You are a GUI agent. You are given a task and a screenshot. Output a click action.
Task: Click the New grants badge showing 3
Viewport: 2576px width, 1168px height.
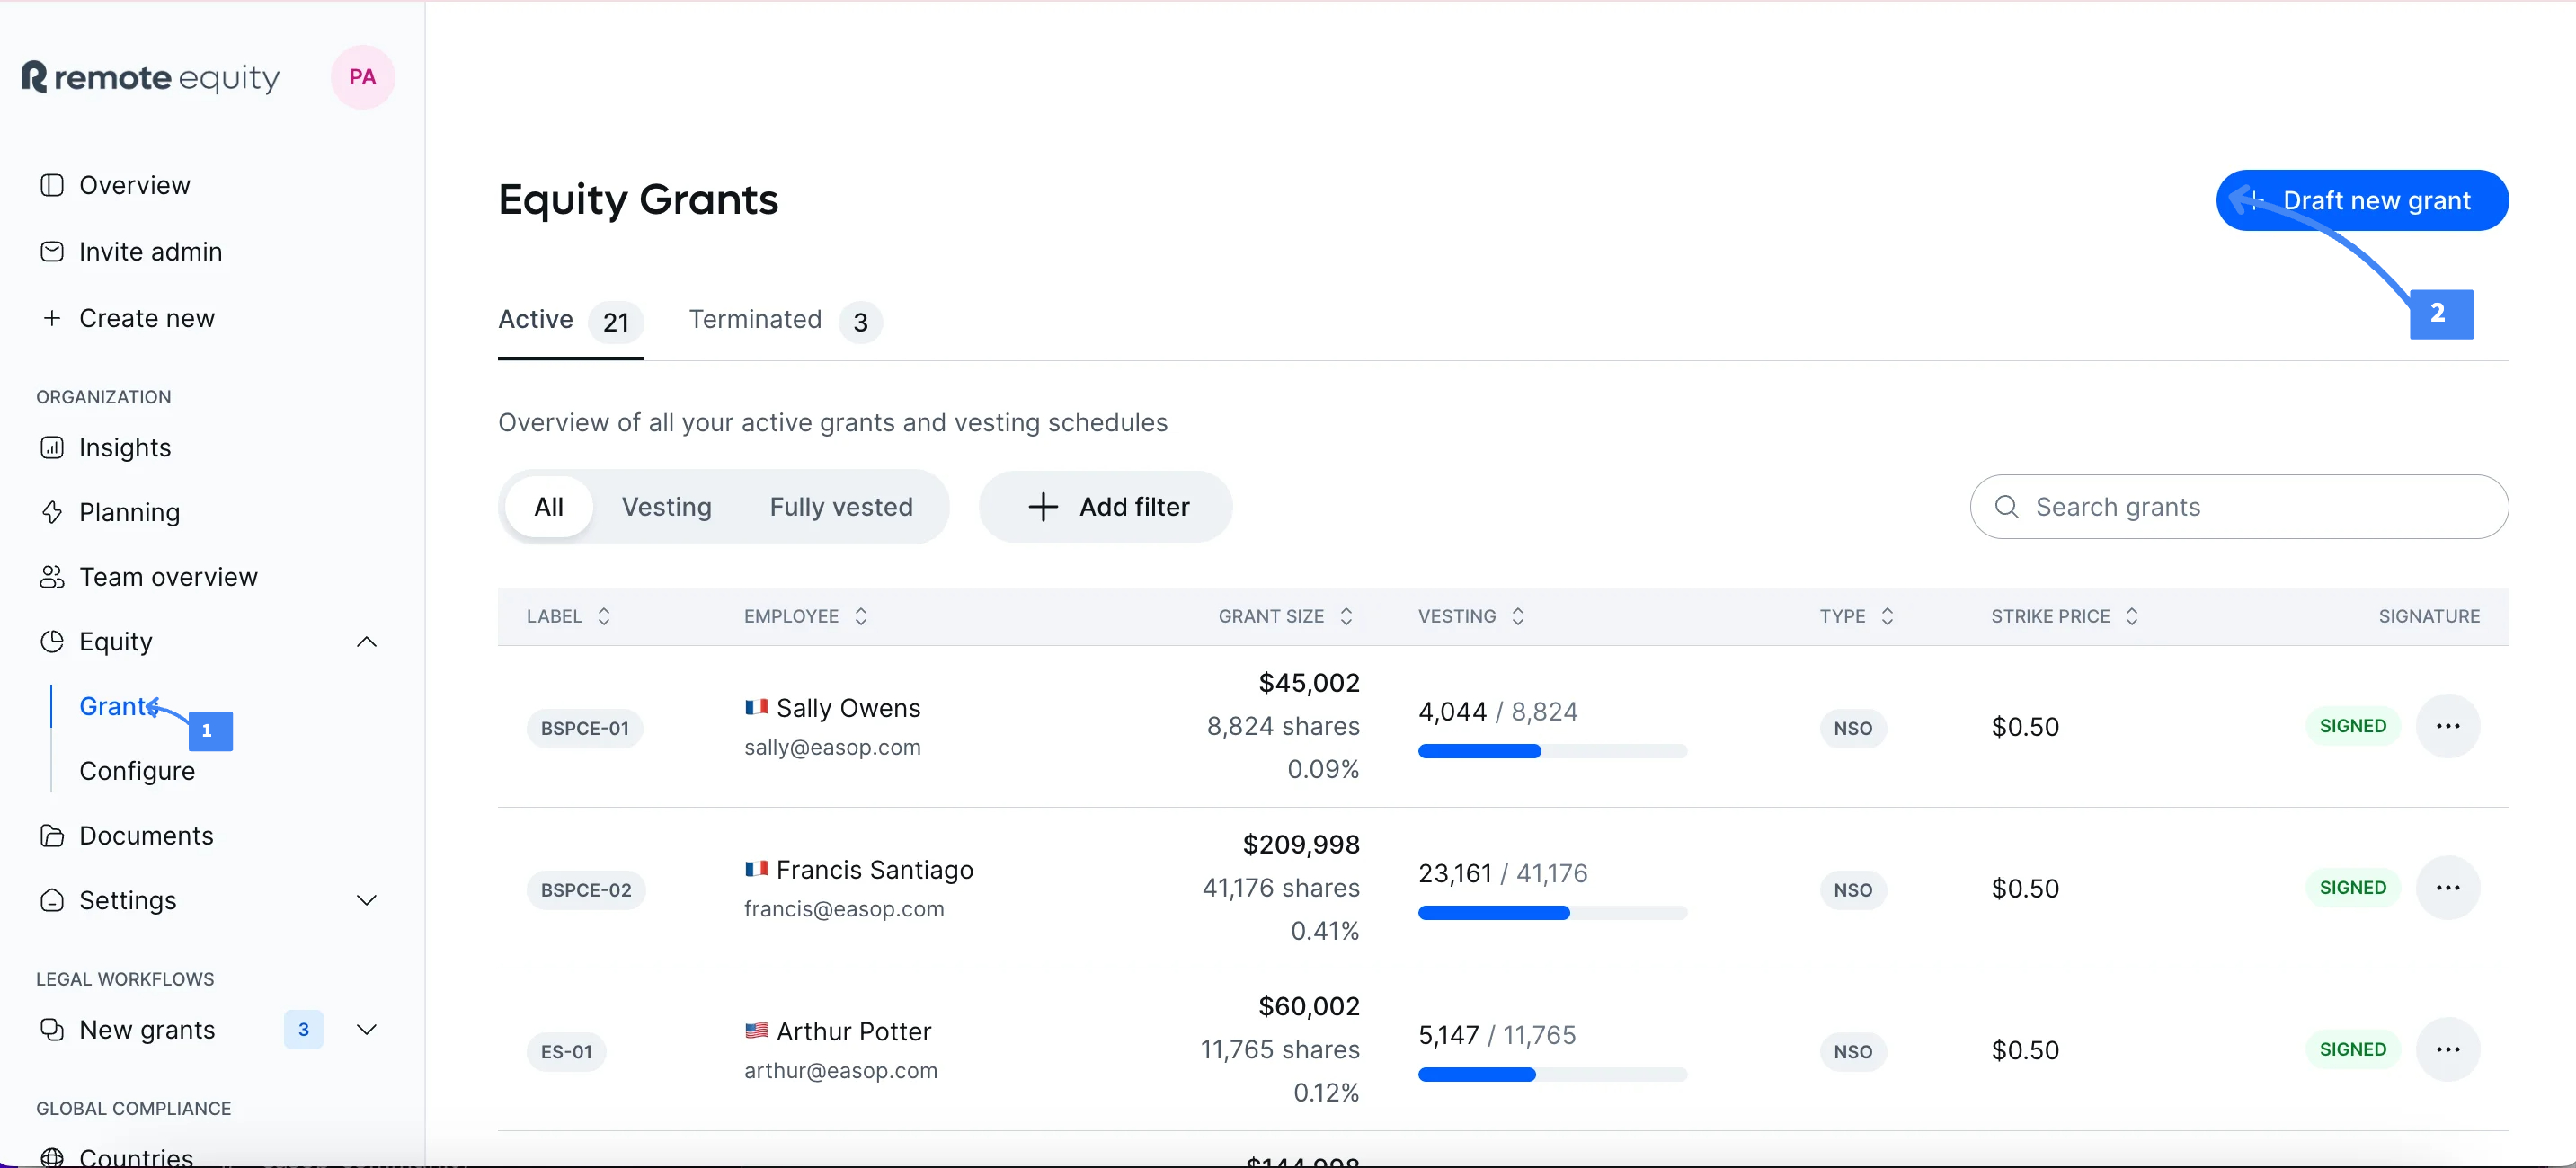point(303,1030)
